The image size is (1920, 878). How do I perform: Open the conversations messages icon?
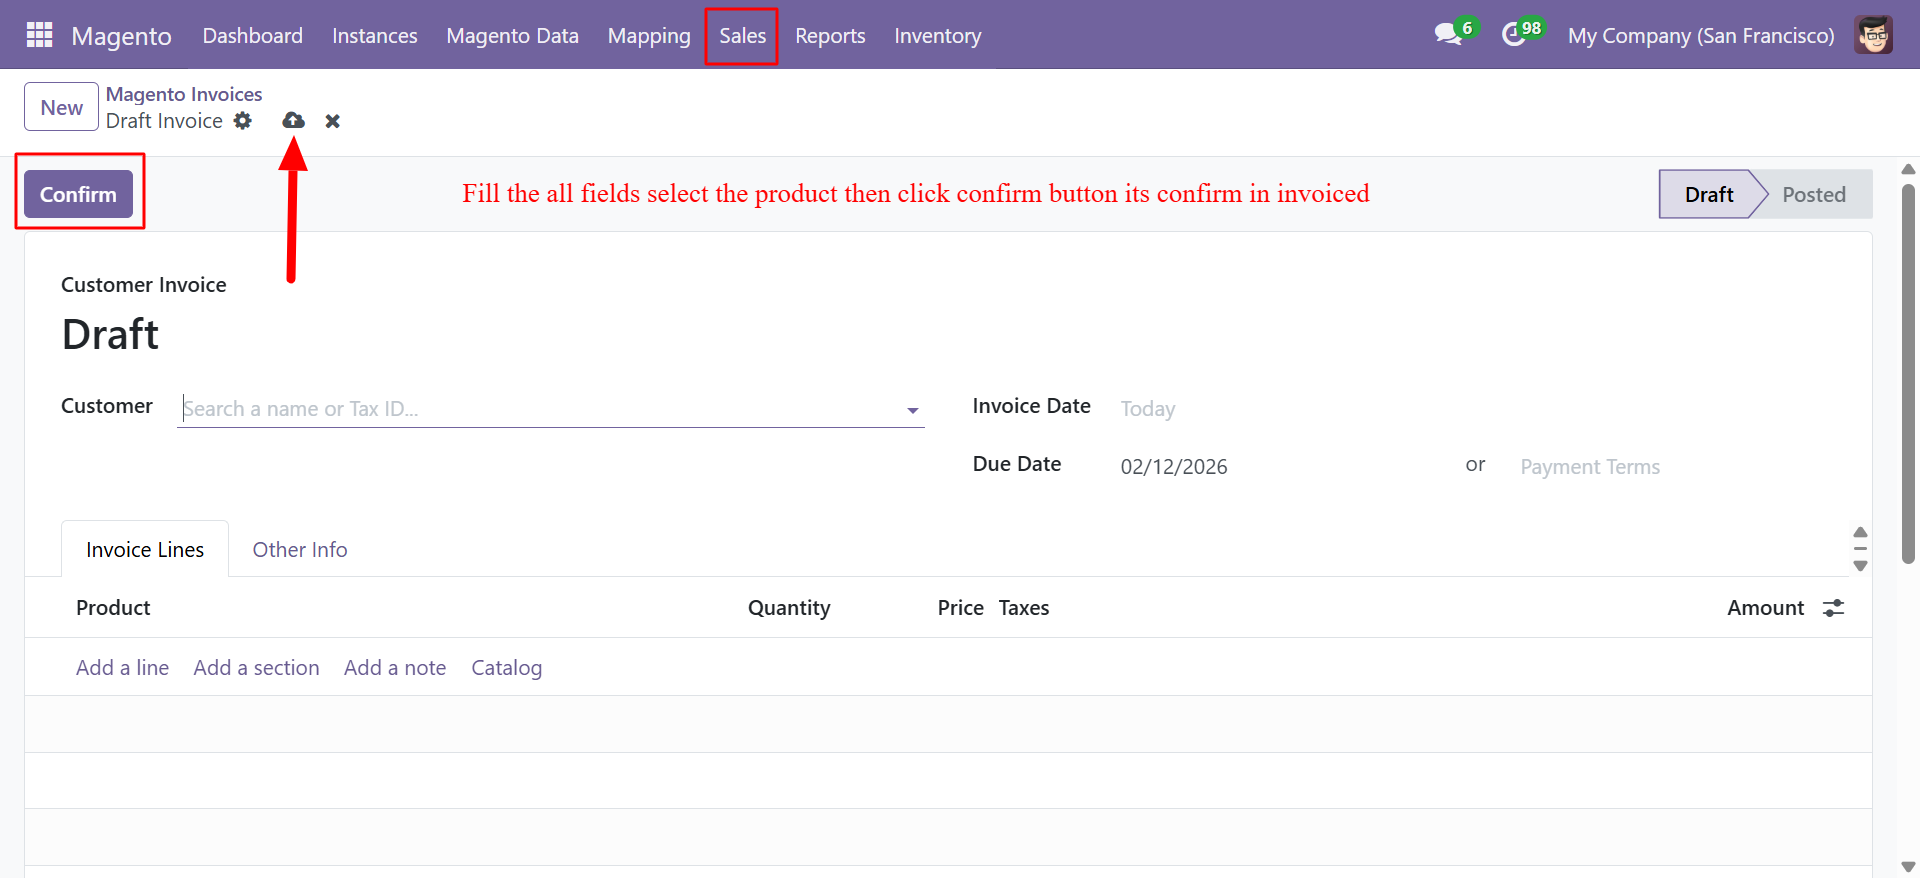pyautogui.click(x=1448, y=34)
